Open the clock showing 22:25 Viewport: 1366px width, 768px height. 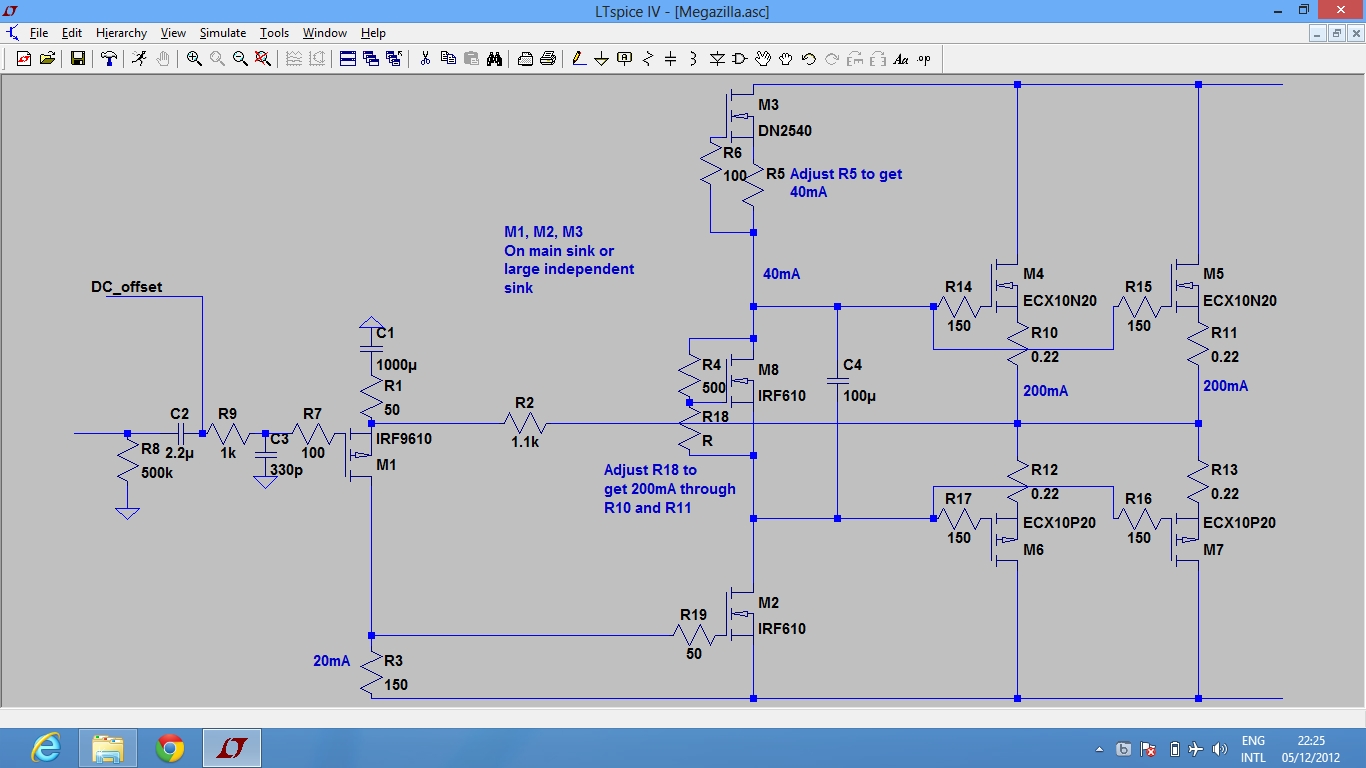1313,741
